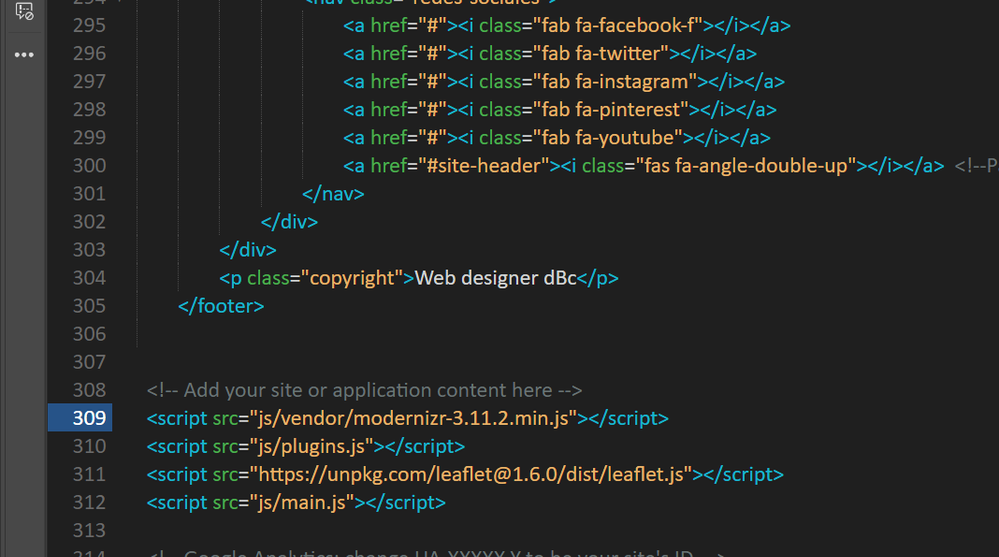Screen dimensions: 999x557
Task: Click line number 311 in the gutter
Action: 89,474
